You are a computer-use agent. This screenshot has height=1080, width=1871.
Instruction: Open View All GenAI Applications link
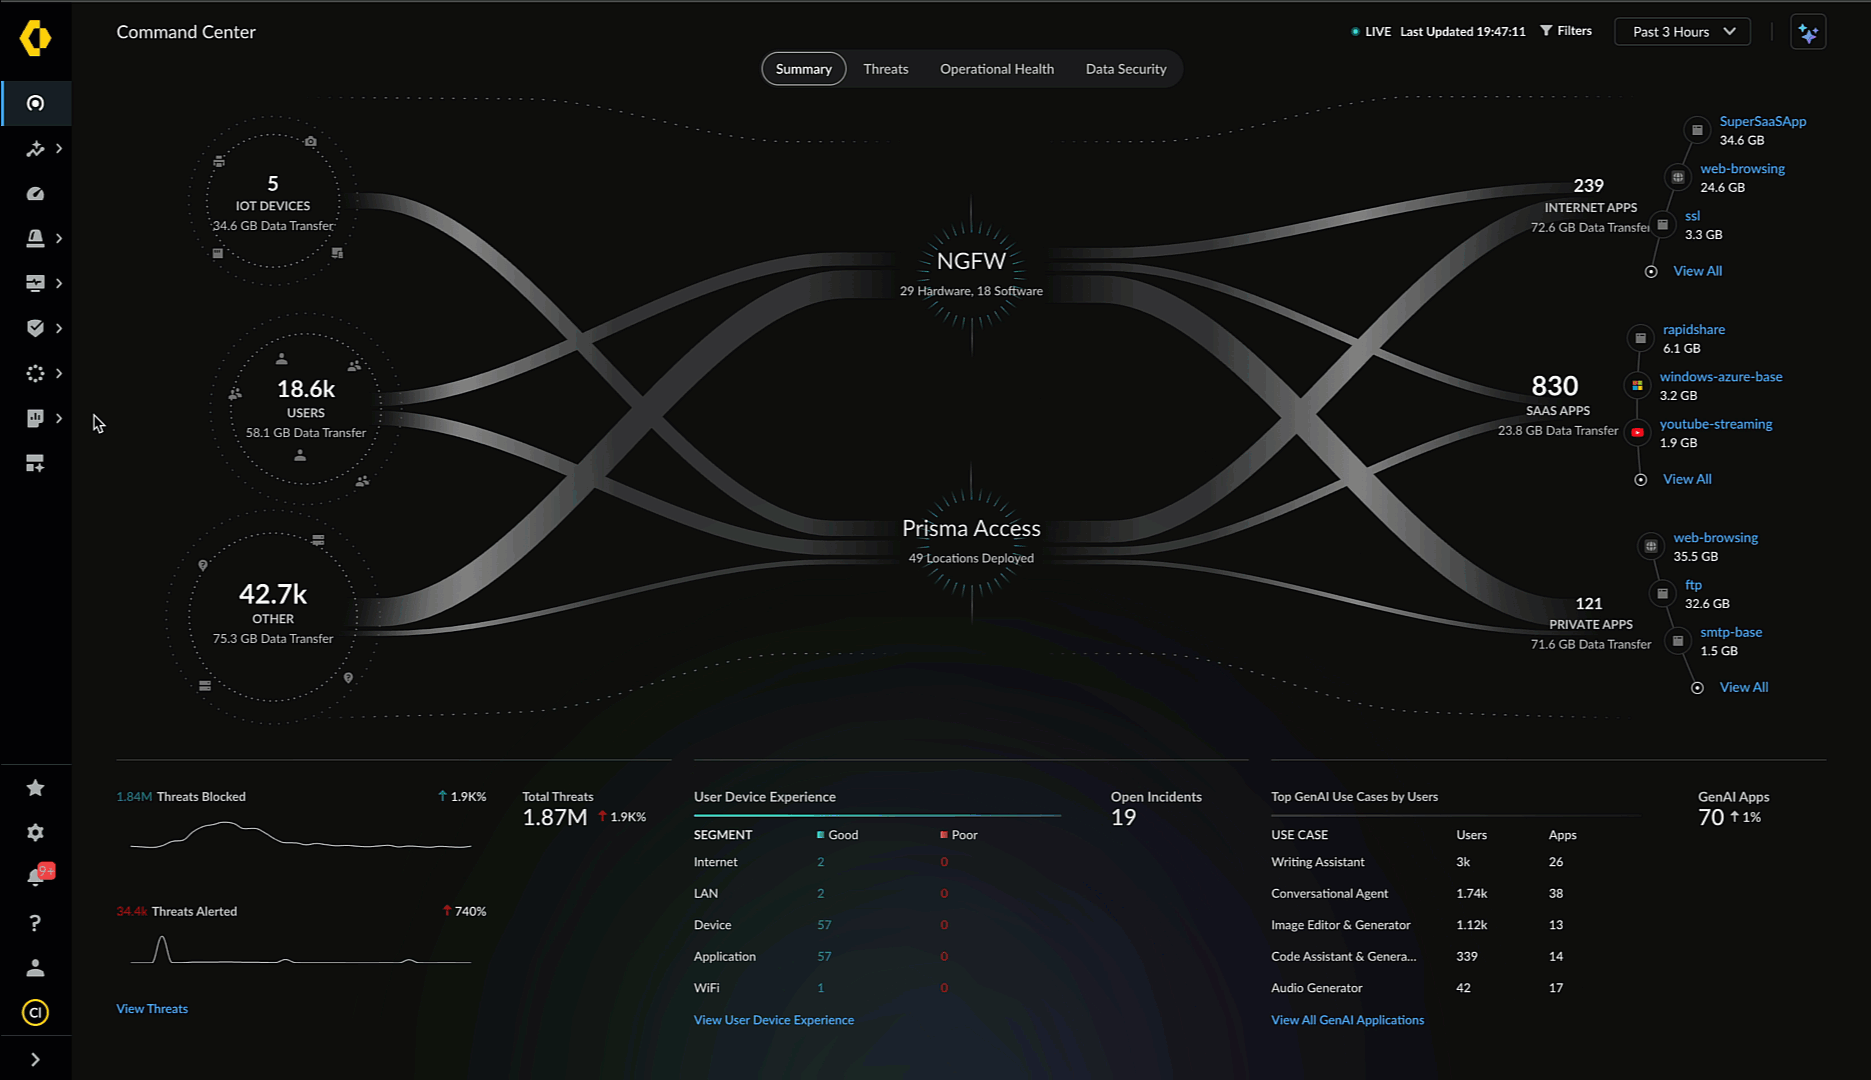coord(1347,1020)
